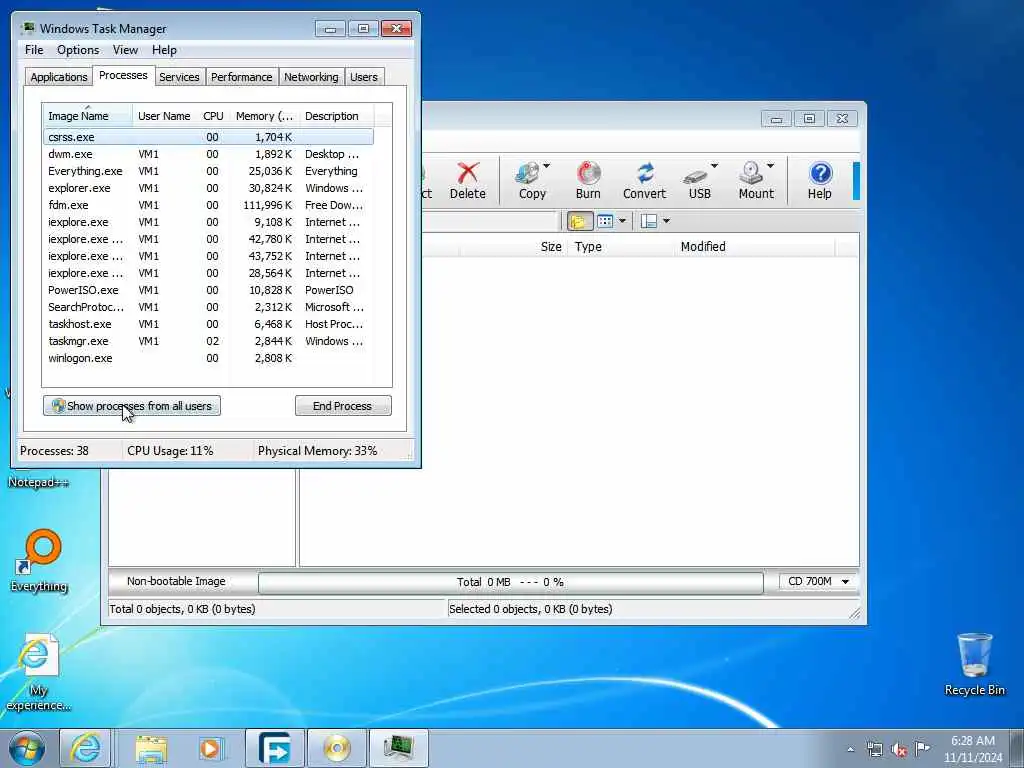Screen dimensions: 1024x768
Task: Click Modified column header in PowerISO
Action: click(x=754, y=247)
